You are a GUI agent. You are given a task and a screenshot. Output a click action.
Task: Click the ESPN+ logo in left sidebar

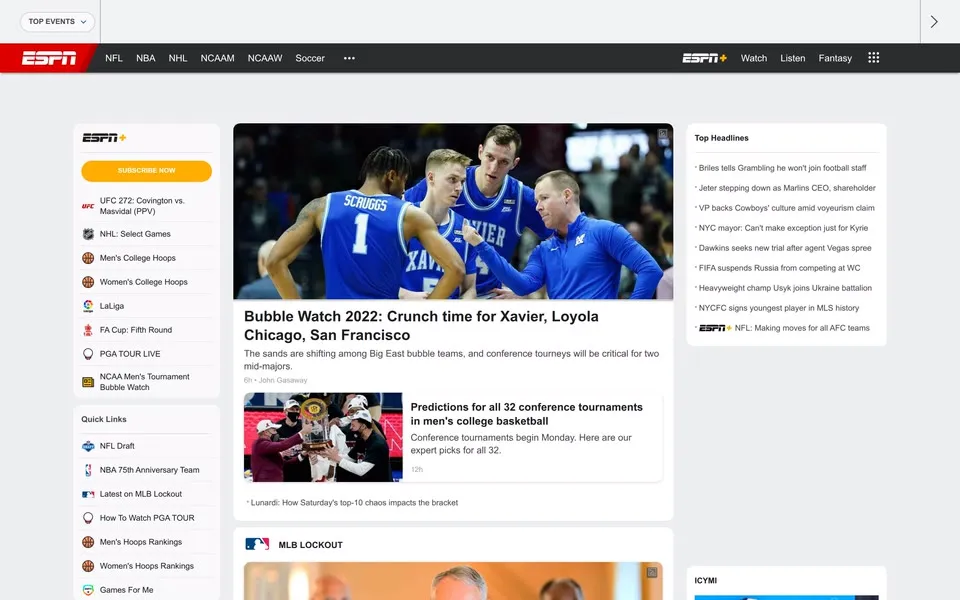coord(104,138)
